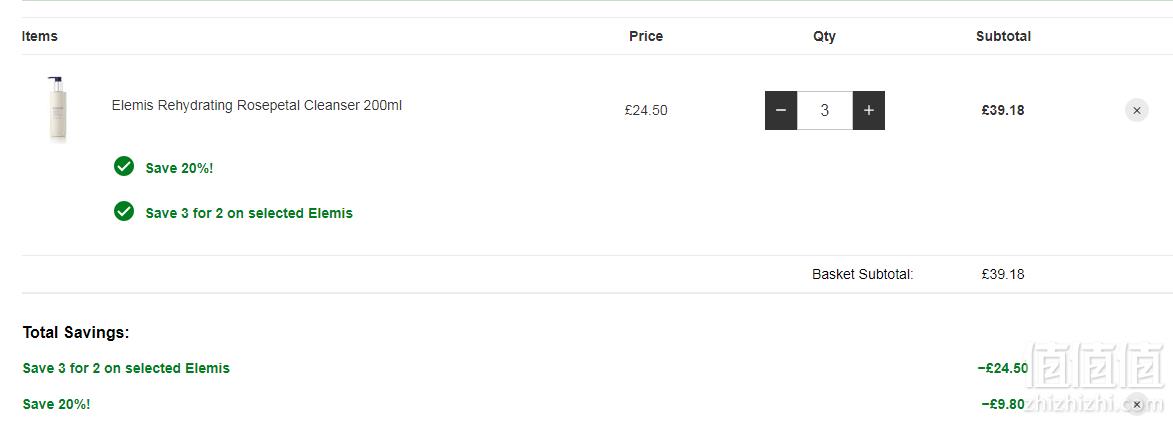Image resolution: width=1173 pixels, height=421 pixels.
Task: Click the −£9.80 savings amount
Action: coord(1002,404)
